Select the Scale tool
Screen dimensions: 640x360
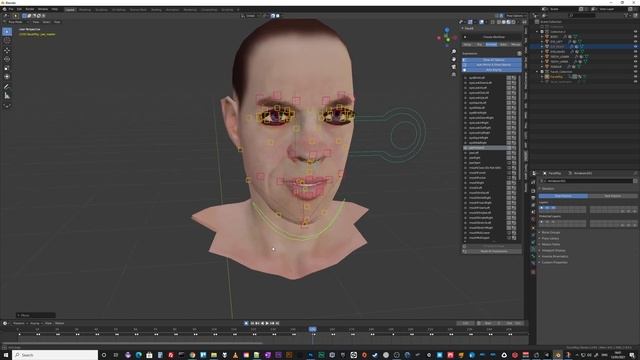(7, 68)
